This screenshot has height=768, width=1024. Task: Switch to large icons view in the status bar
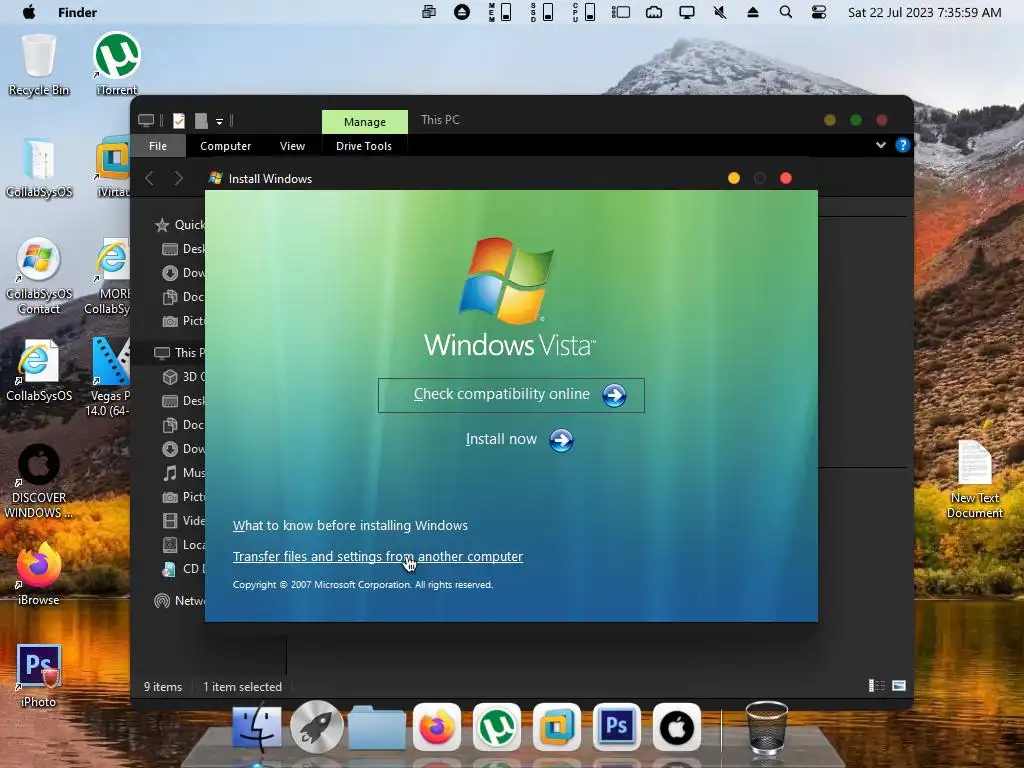(899, 686)
